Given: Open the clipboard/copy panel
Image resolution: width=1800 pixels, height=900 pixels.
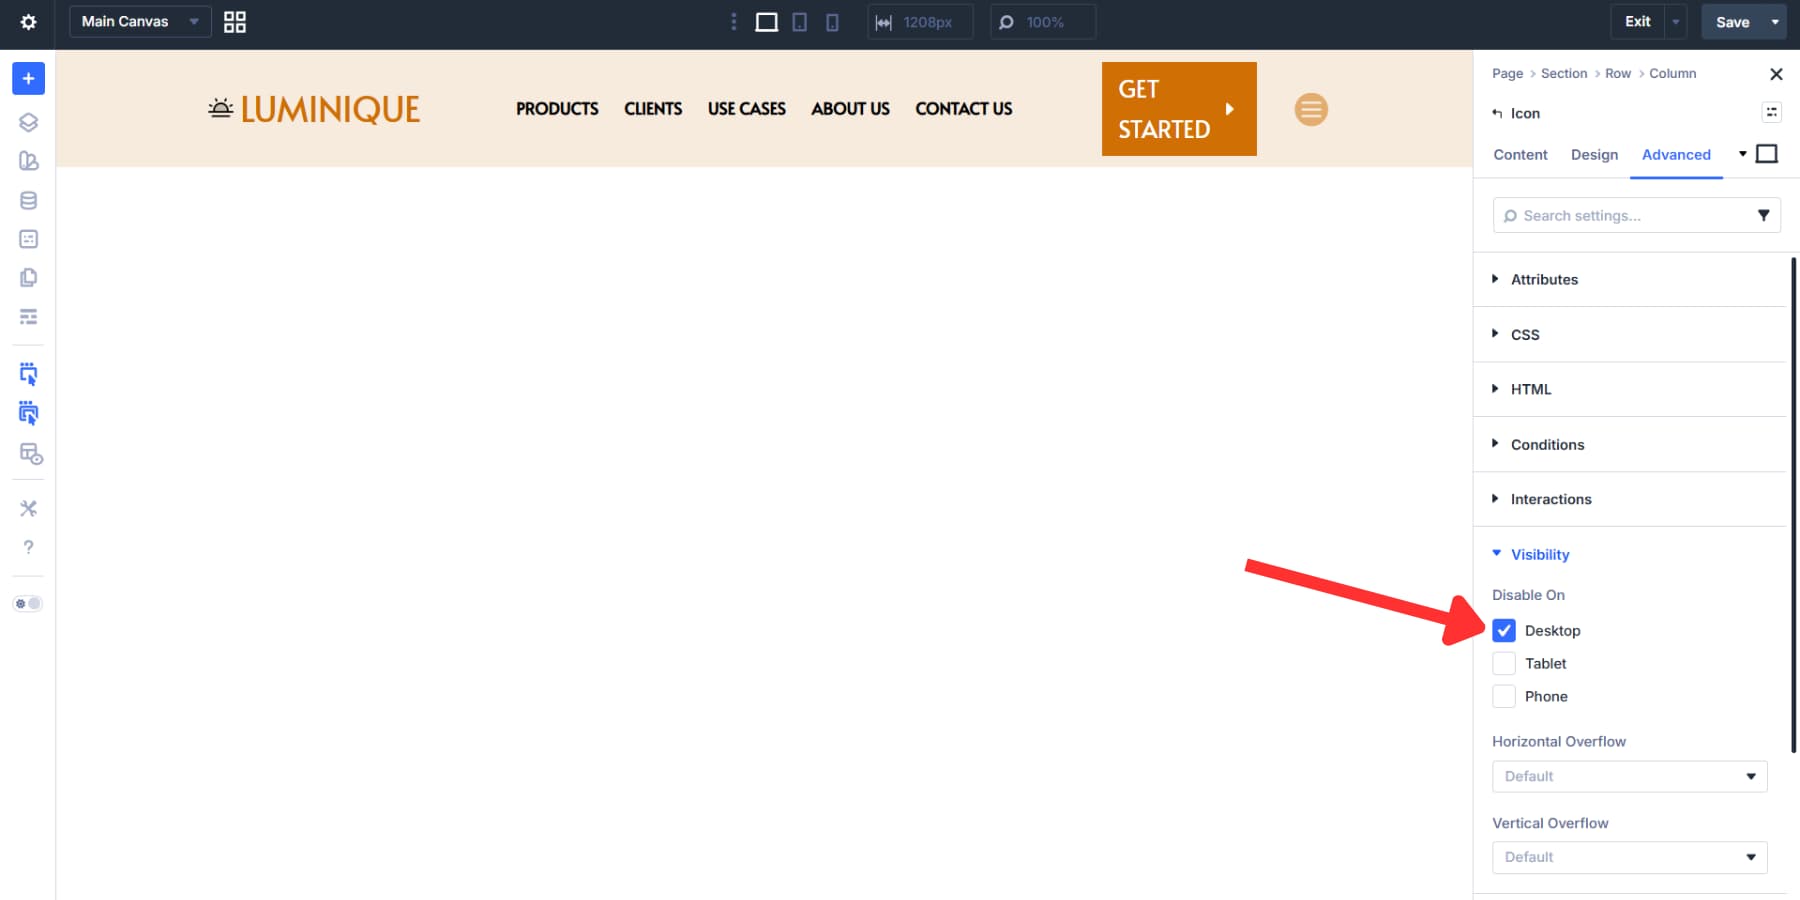Looking at the screenshot, I should pos(28,277).
